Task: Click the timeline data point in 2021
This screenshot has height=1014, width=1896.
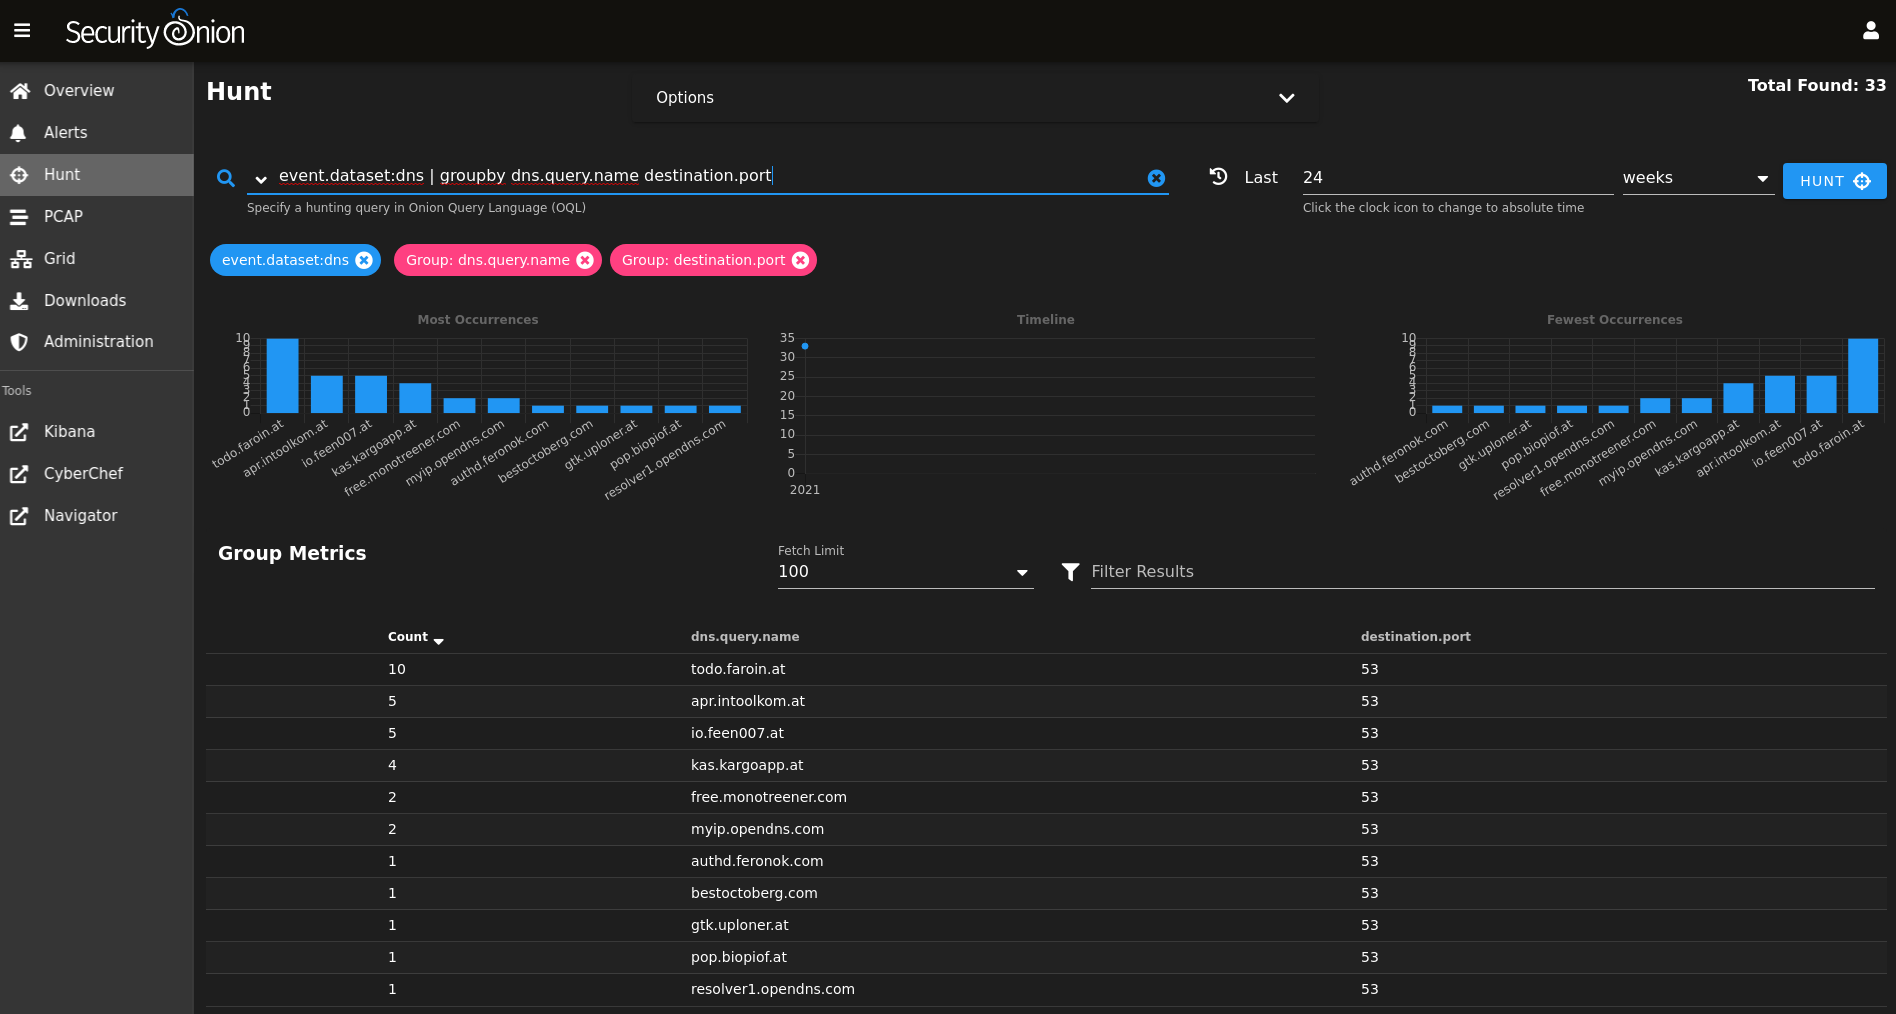Action: pyautogui.click(x=805, y=346)
